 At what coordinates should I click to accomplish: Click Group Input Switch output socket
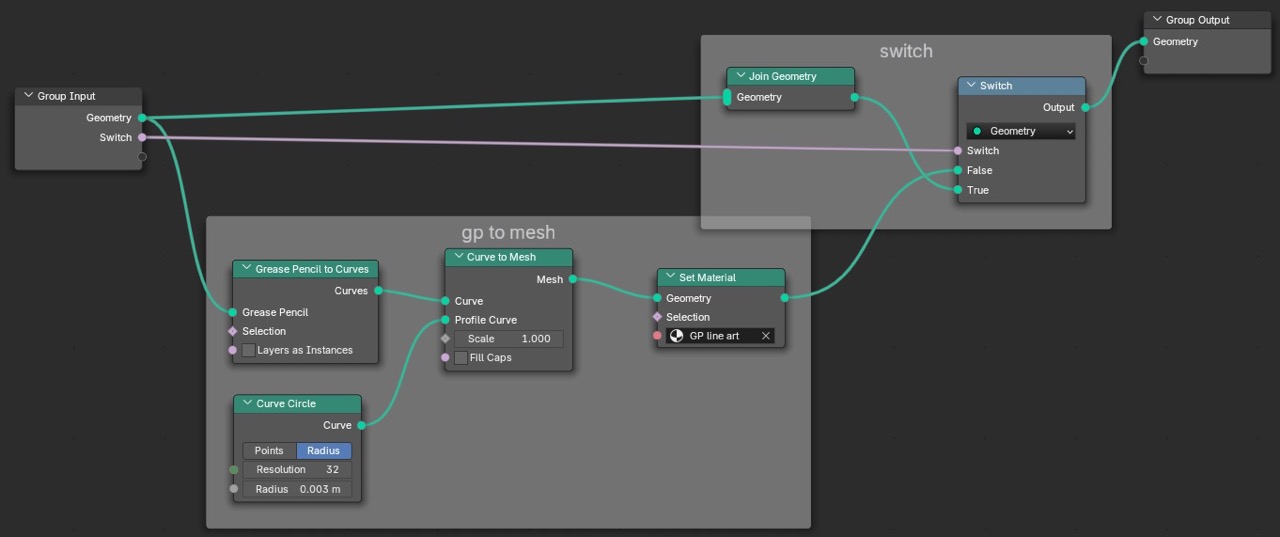click(142, 137)
